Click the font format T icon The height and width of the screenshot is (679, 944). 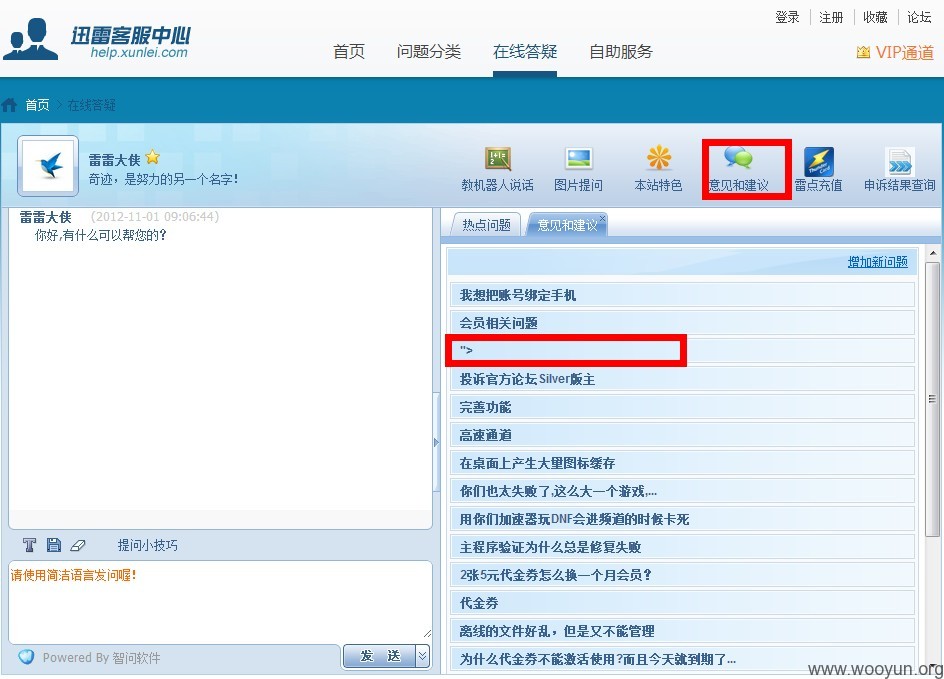click(29, 545)
